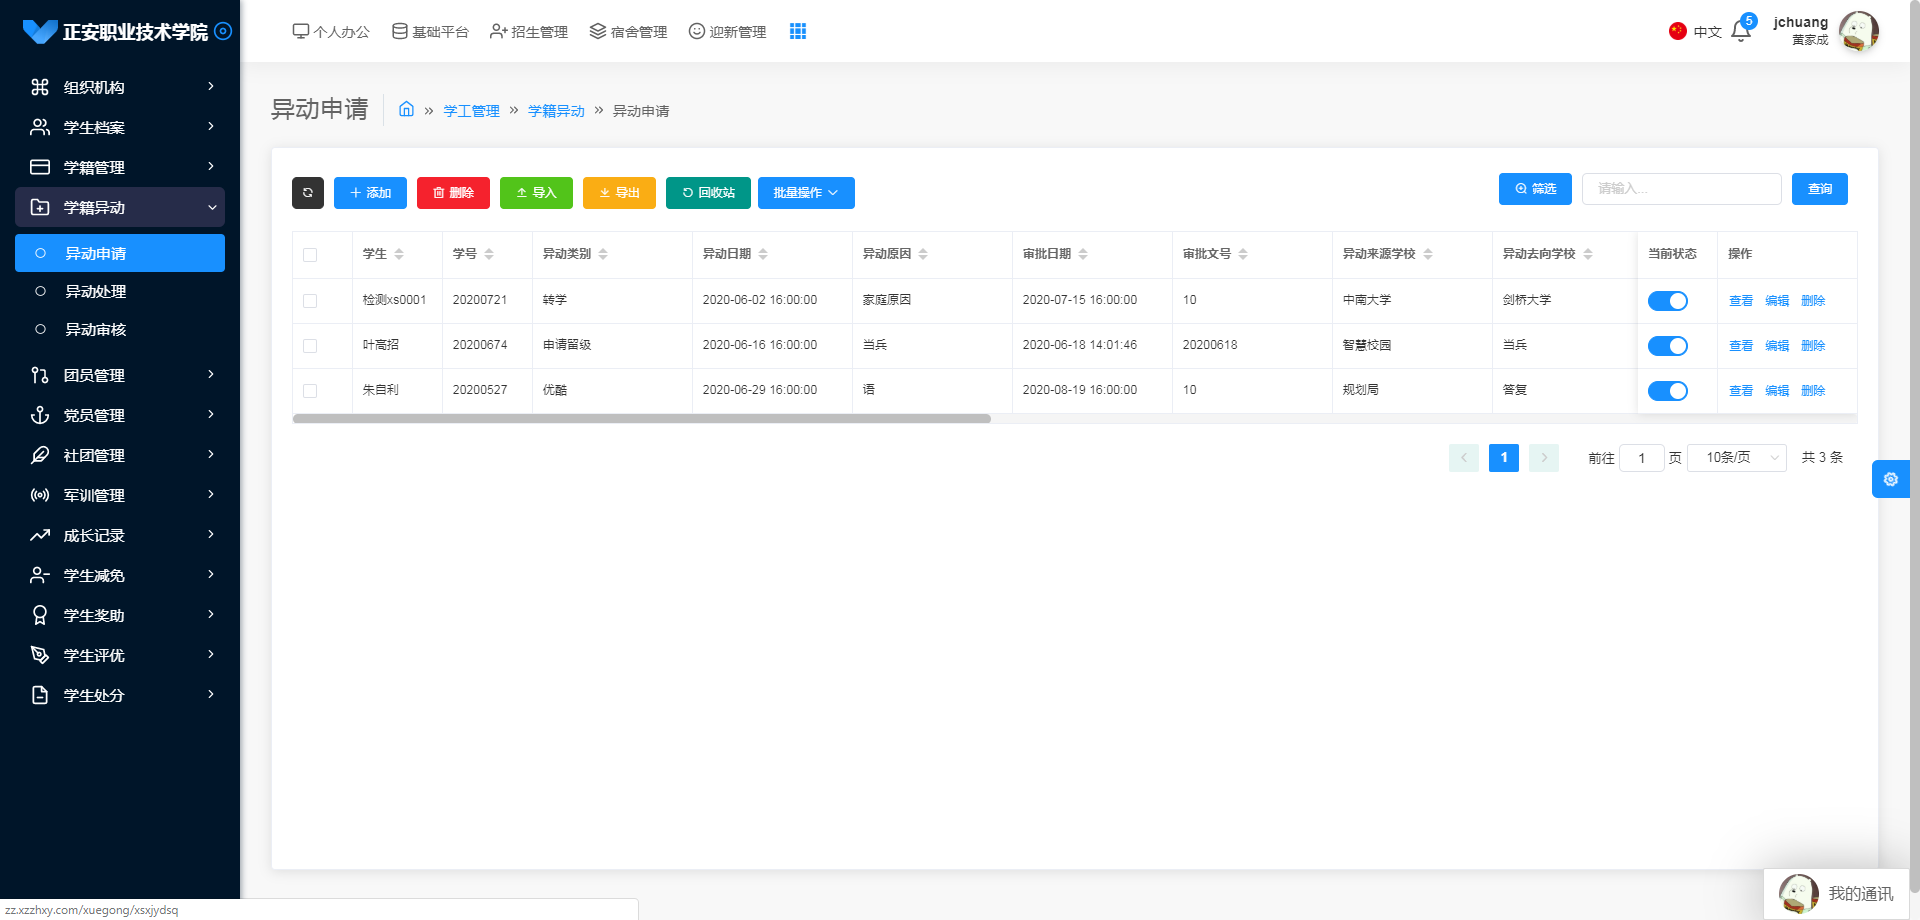This screenshot has height=920, width=1920.
Task: Toggle status switch for 检测xs0001 row
Action: (1668, 301)
